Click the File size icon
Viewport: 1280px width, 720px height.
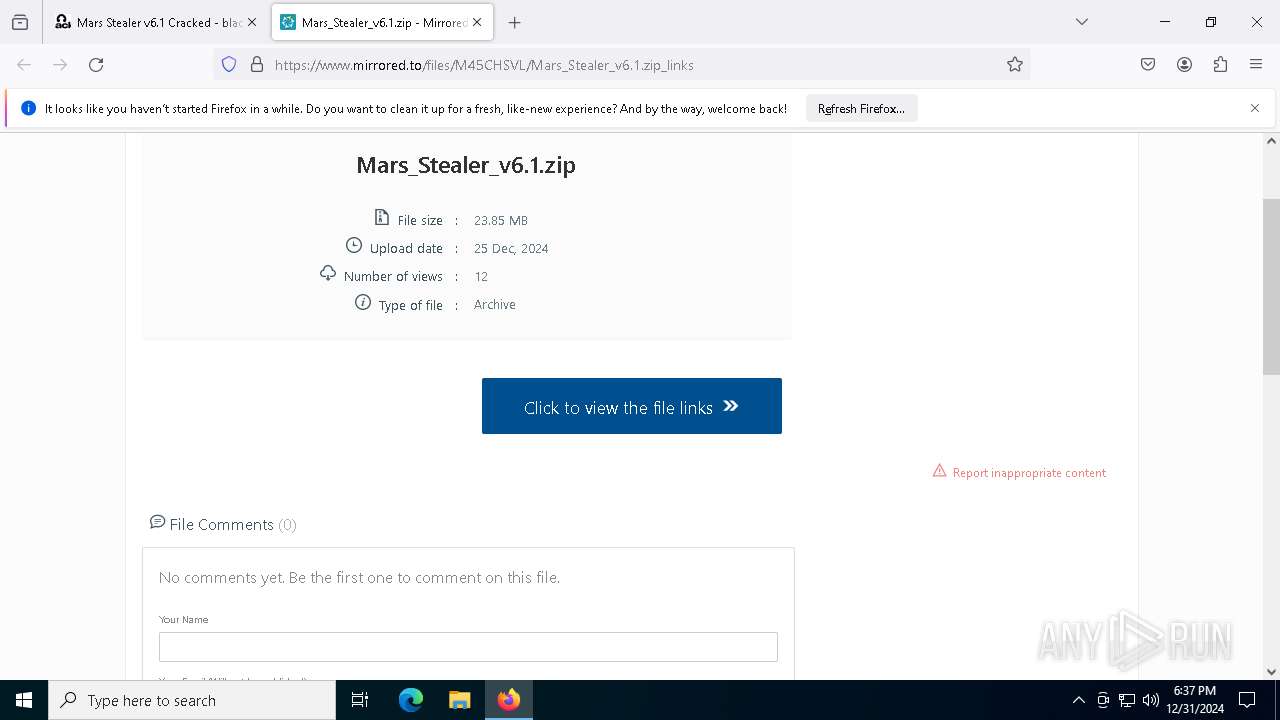pyautogui.click(x=382, y=217)
